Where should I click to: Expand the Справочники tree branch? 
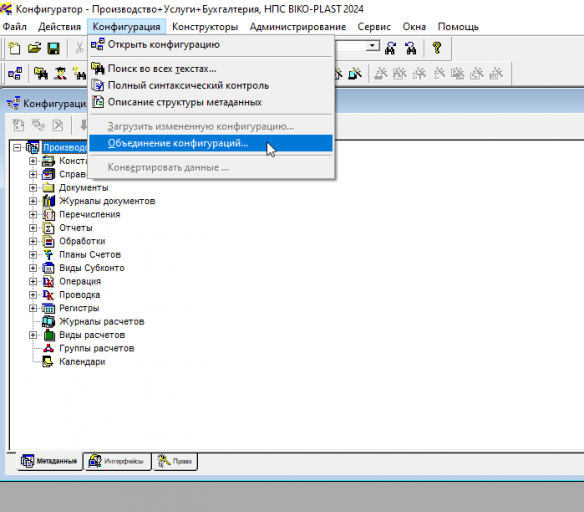(33, 174)
